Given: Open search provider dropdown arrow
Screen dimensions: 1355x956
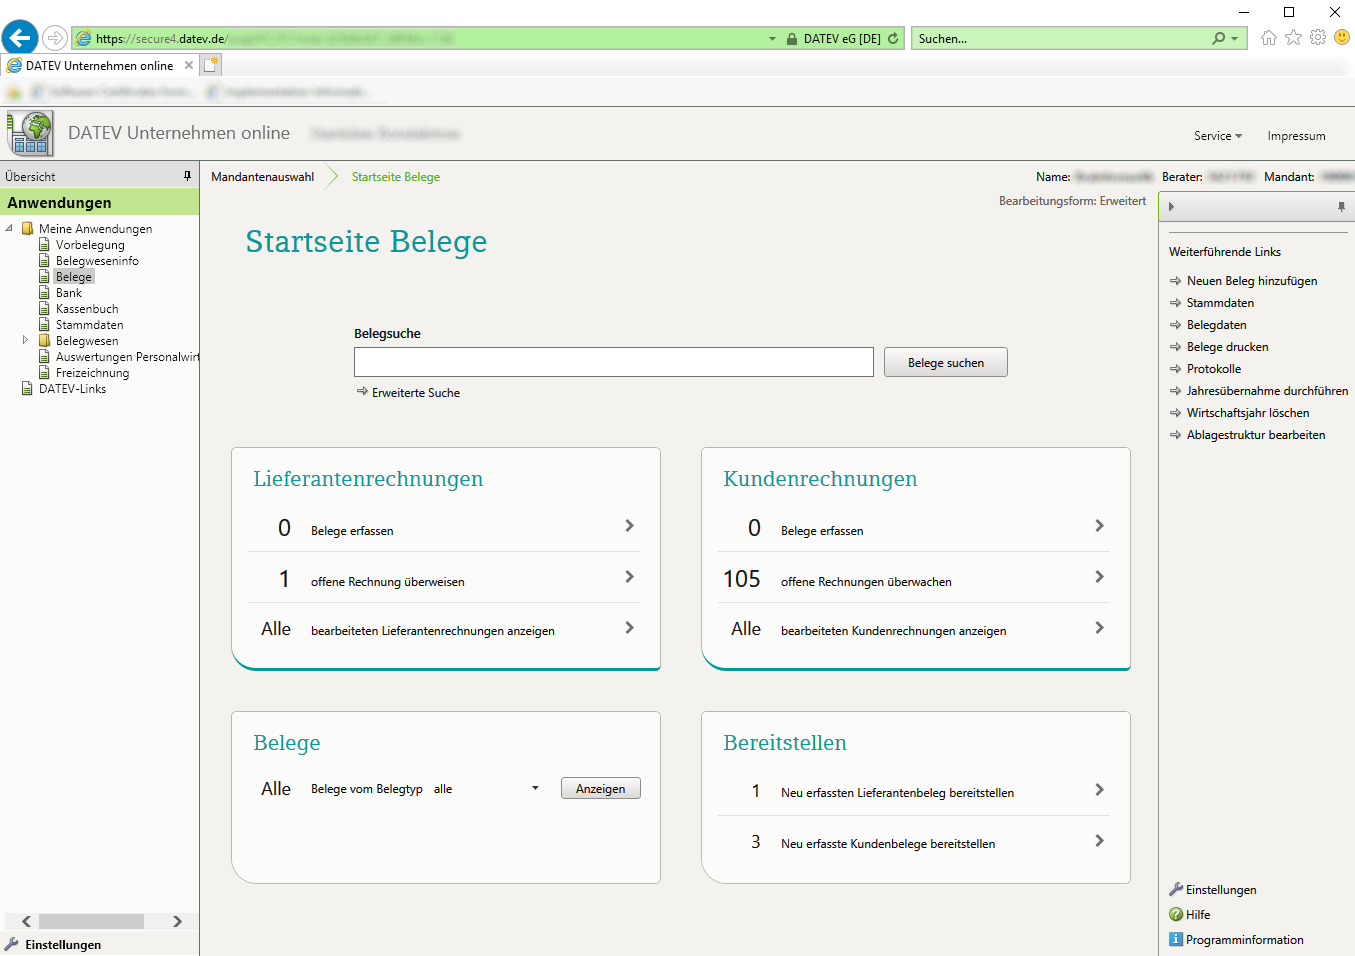Looking at the screenshot, I should [x=1234, y=39].
